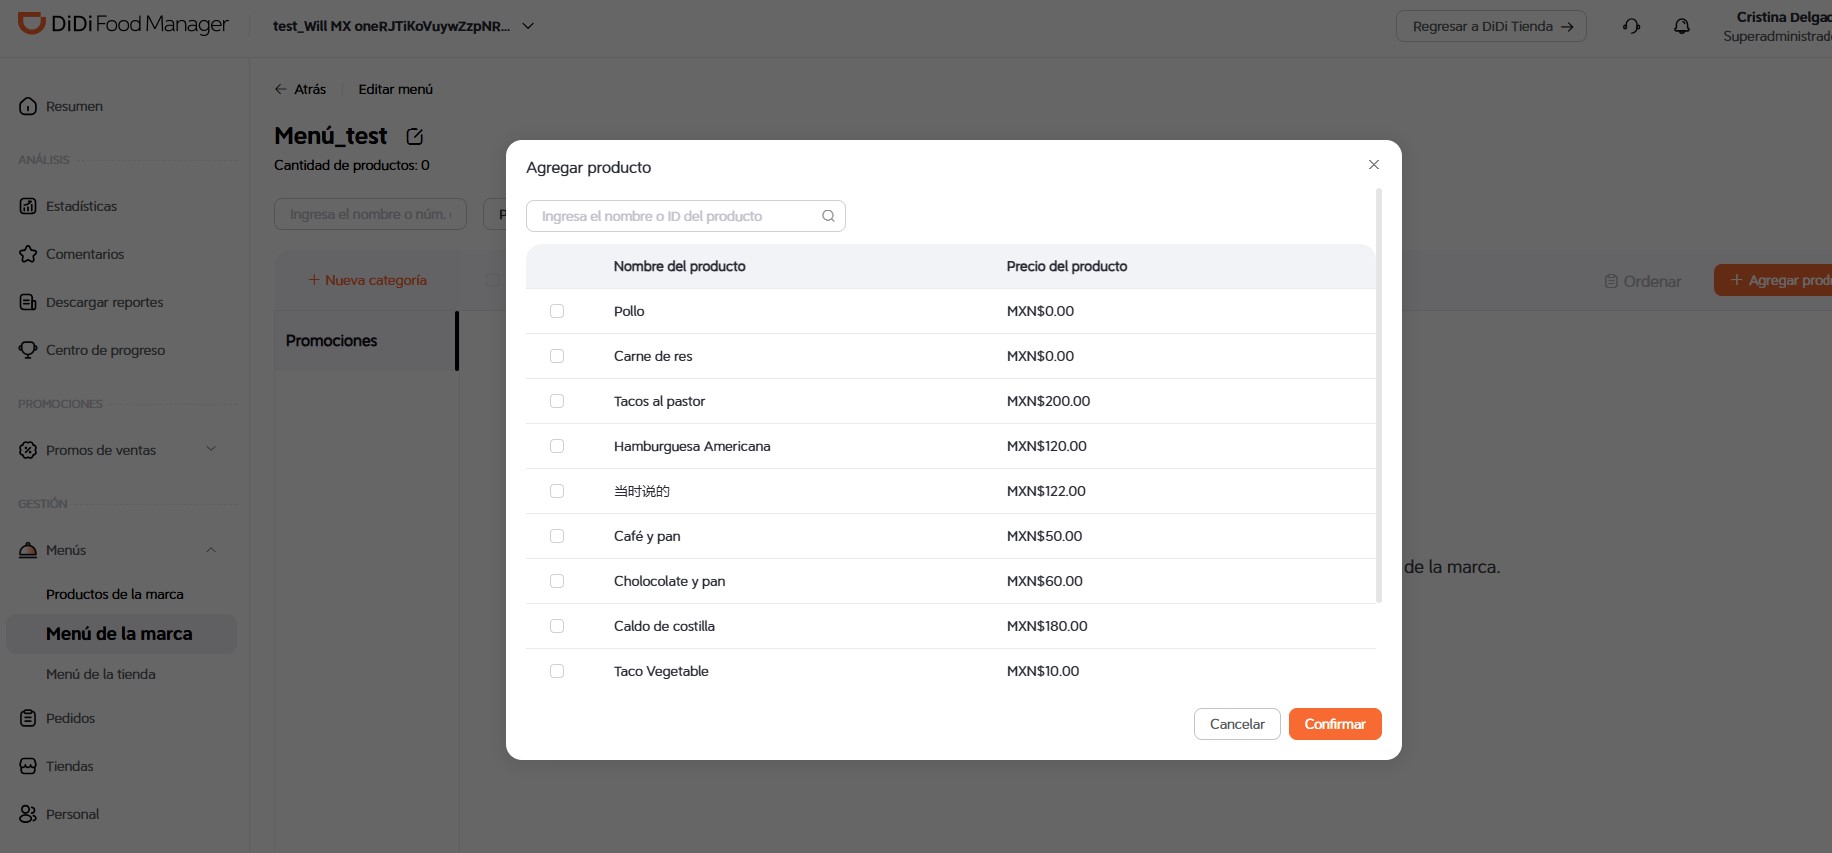1832x853 pixels.
Task: Focus the product name or ID search field
Action: 685,216
